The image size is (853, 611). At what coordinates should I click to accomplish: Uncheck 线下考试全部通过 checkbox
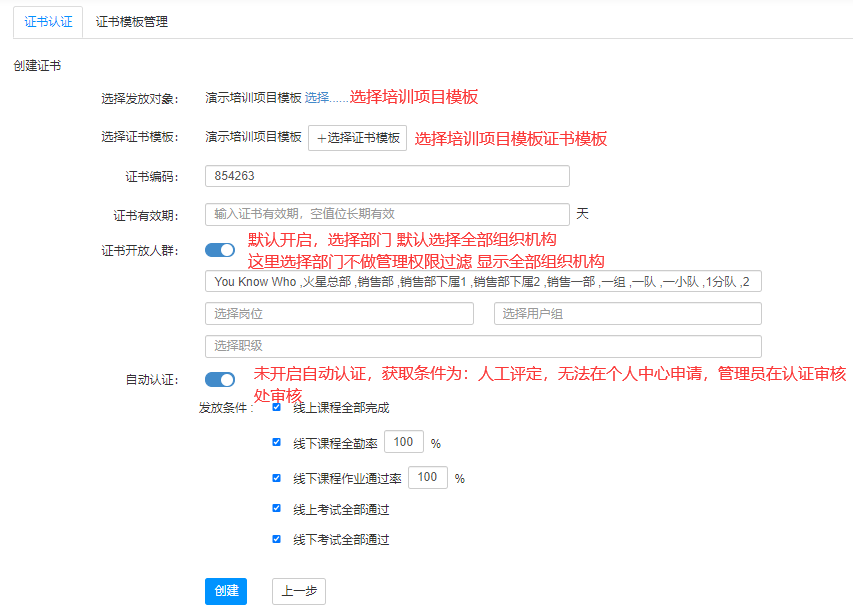[x=277, y=539]
